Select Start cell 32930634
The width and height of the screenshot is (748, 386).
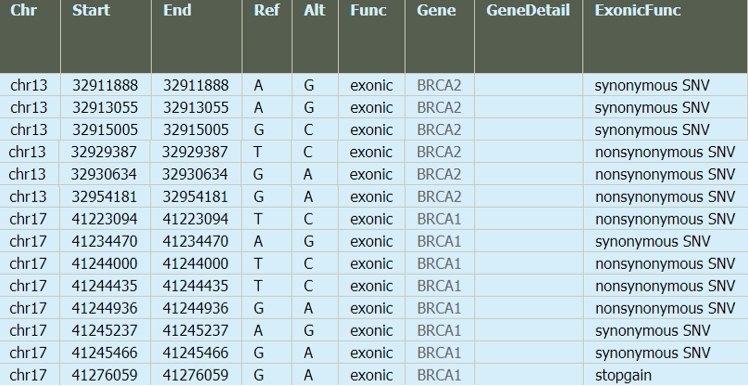click(104, 175)
